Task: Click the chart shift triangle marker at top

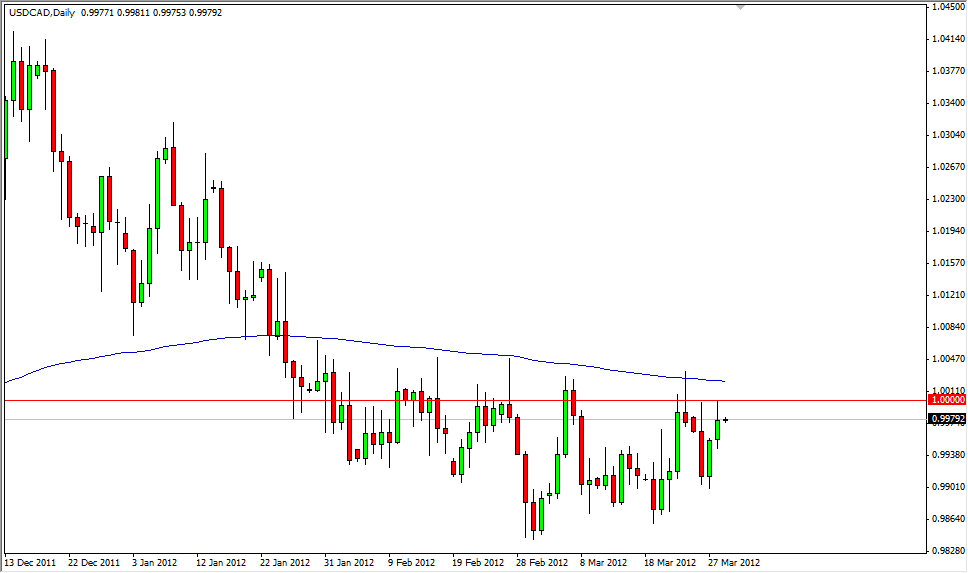Action: pyautogui.click(x=740, y=6)
